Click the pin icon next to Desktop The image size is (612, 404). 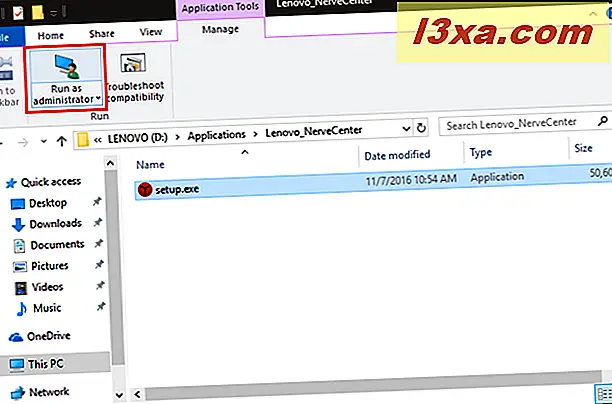[96, 202]
